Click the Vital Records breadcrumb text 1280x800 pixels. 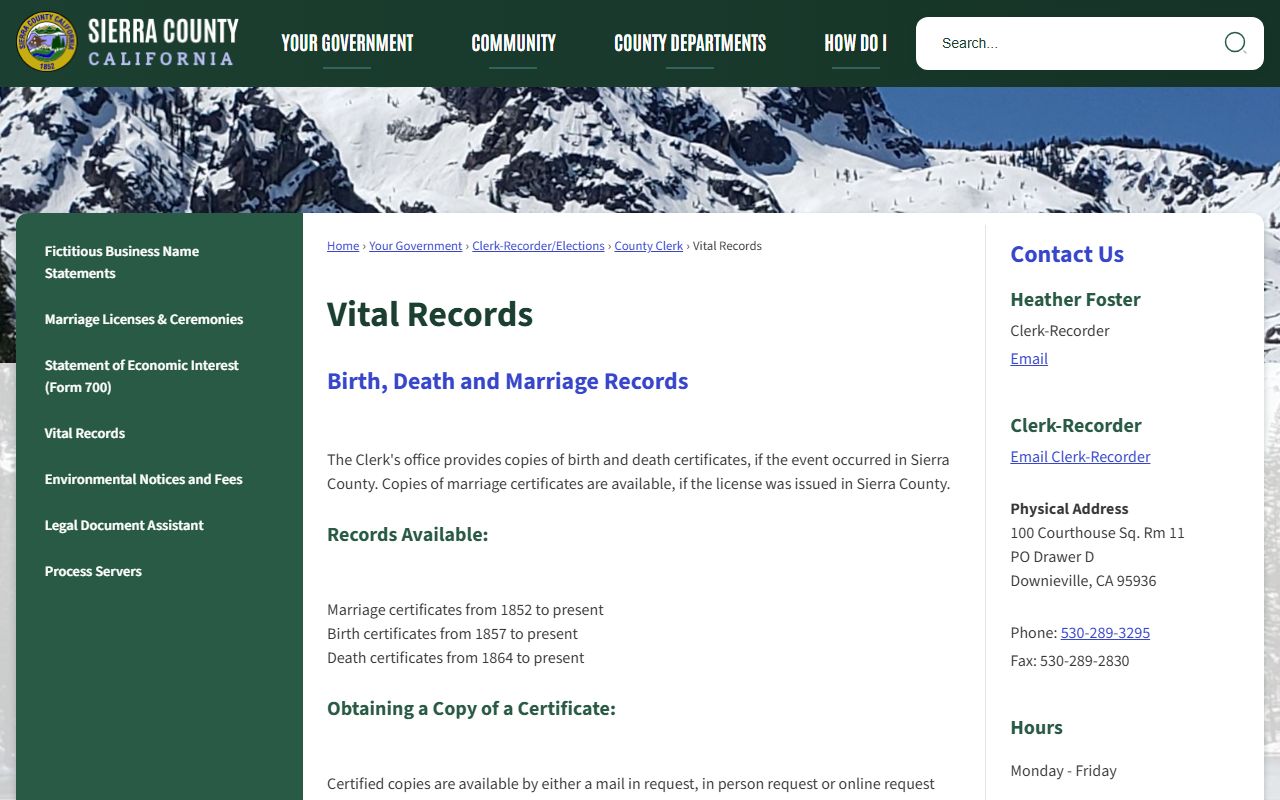pos(727,246)
